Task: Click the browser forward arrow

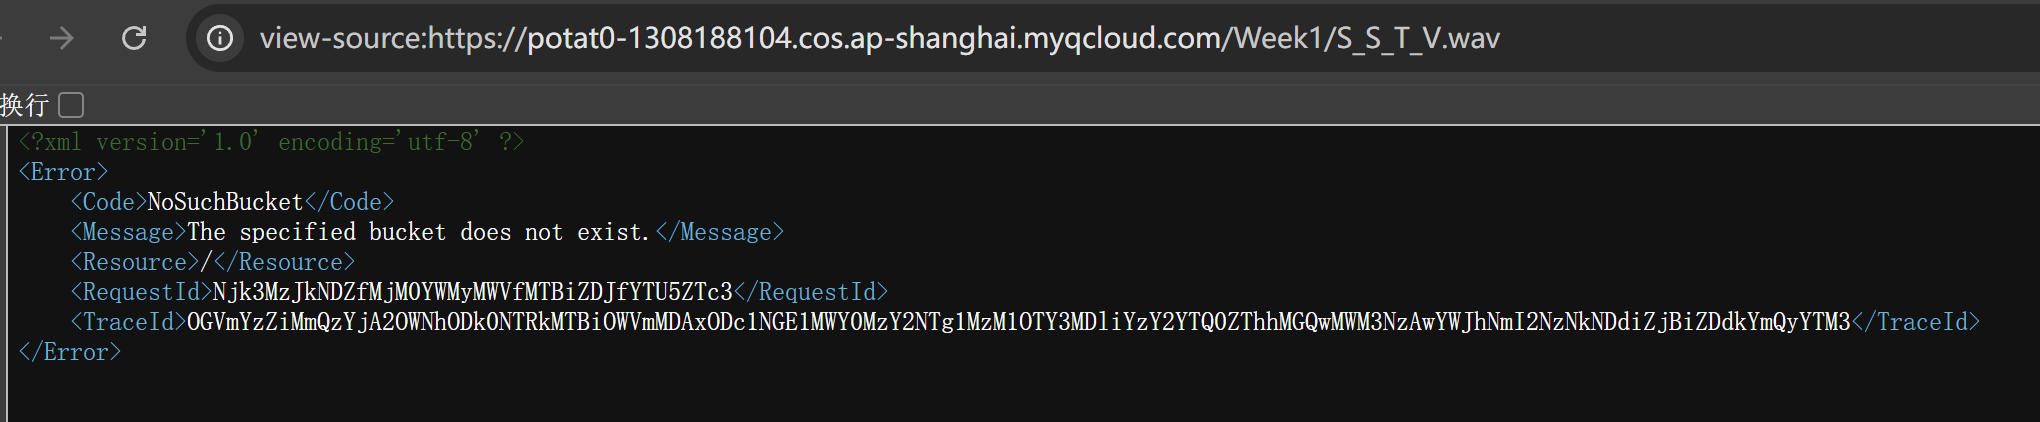Action: 62,38
